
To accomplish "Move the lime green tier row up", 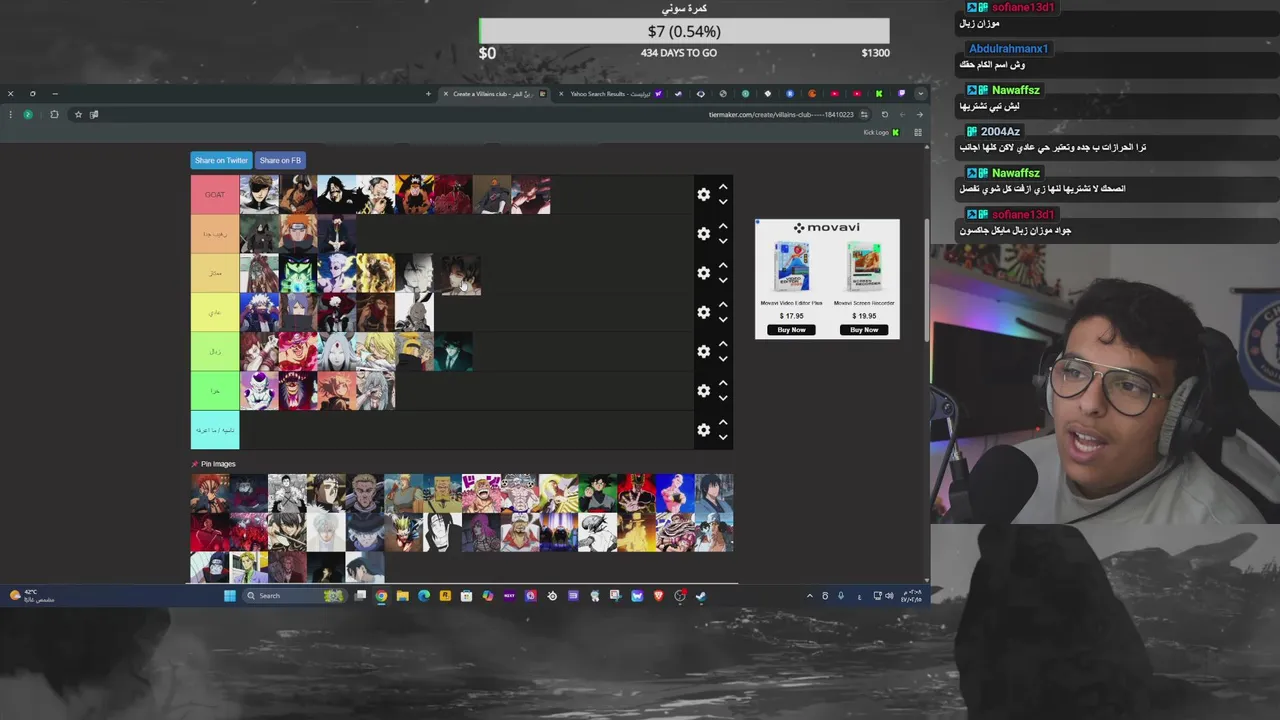I will point(723,343).
